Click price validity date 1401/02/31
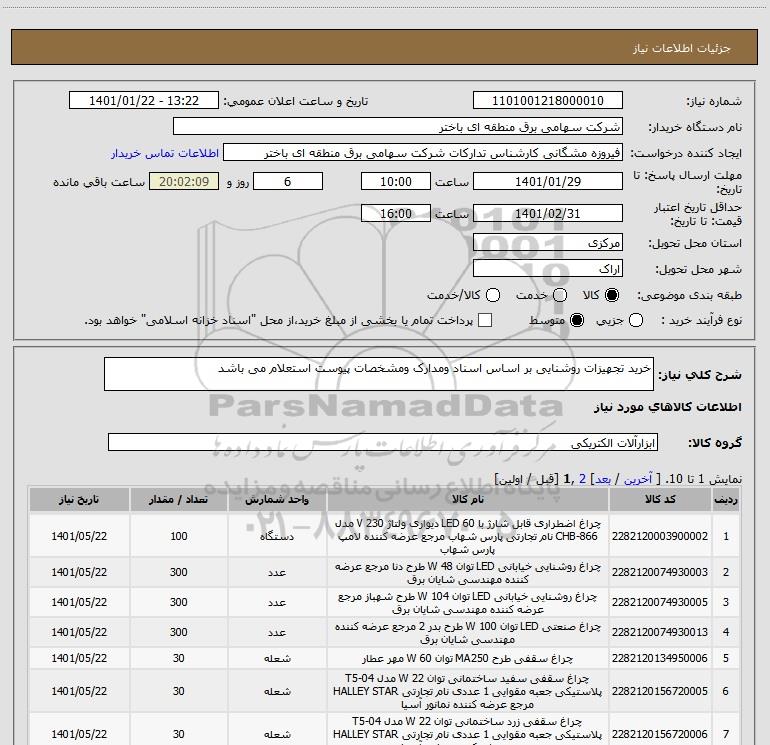Image resolution: width=770 pixels, height=745 pixels. pos(548,213)
